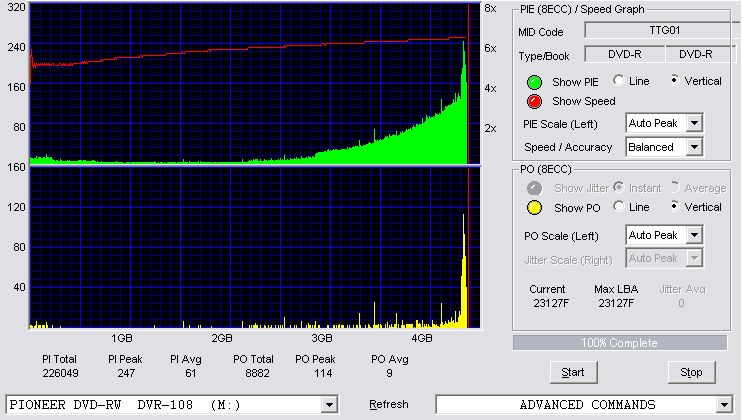This screenshot has width=742, height=420.
Task: Click the 1GB axis label
Action: coord(122,338)
